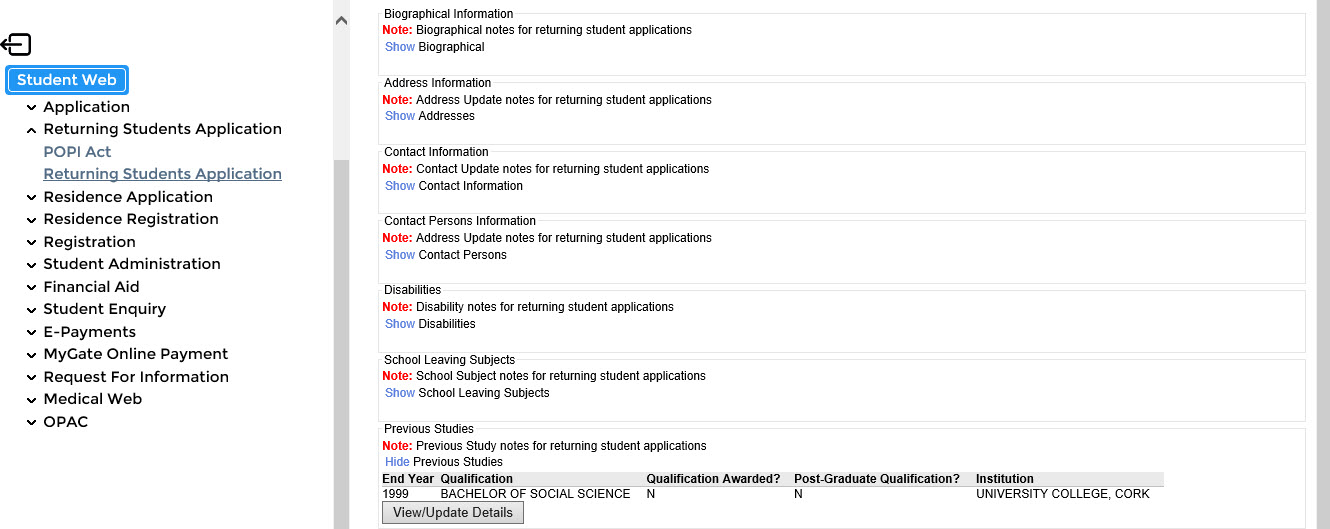Viewport: 1330px width, 529px height.
Task: Open the Registration menu item
Action: coord(89,242)
